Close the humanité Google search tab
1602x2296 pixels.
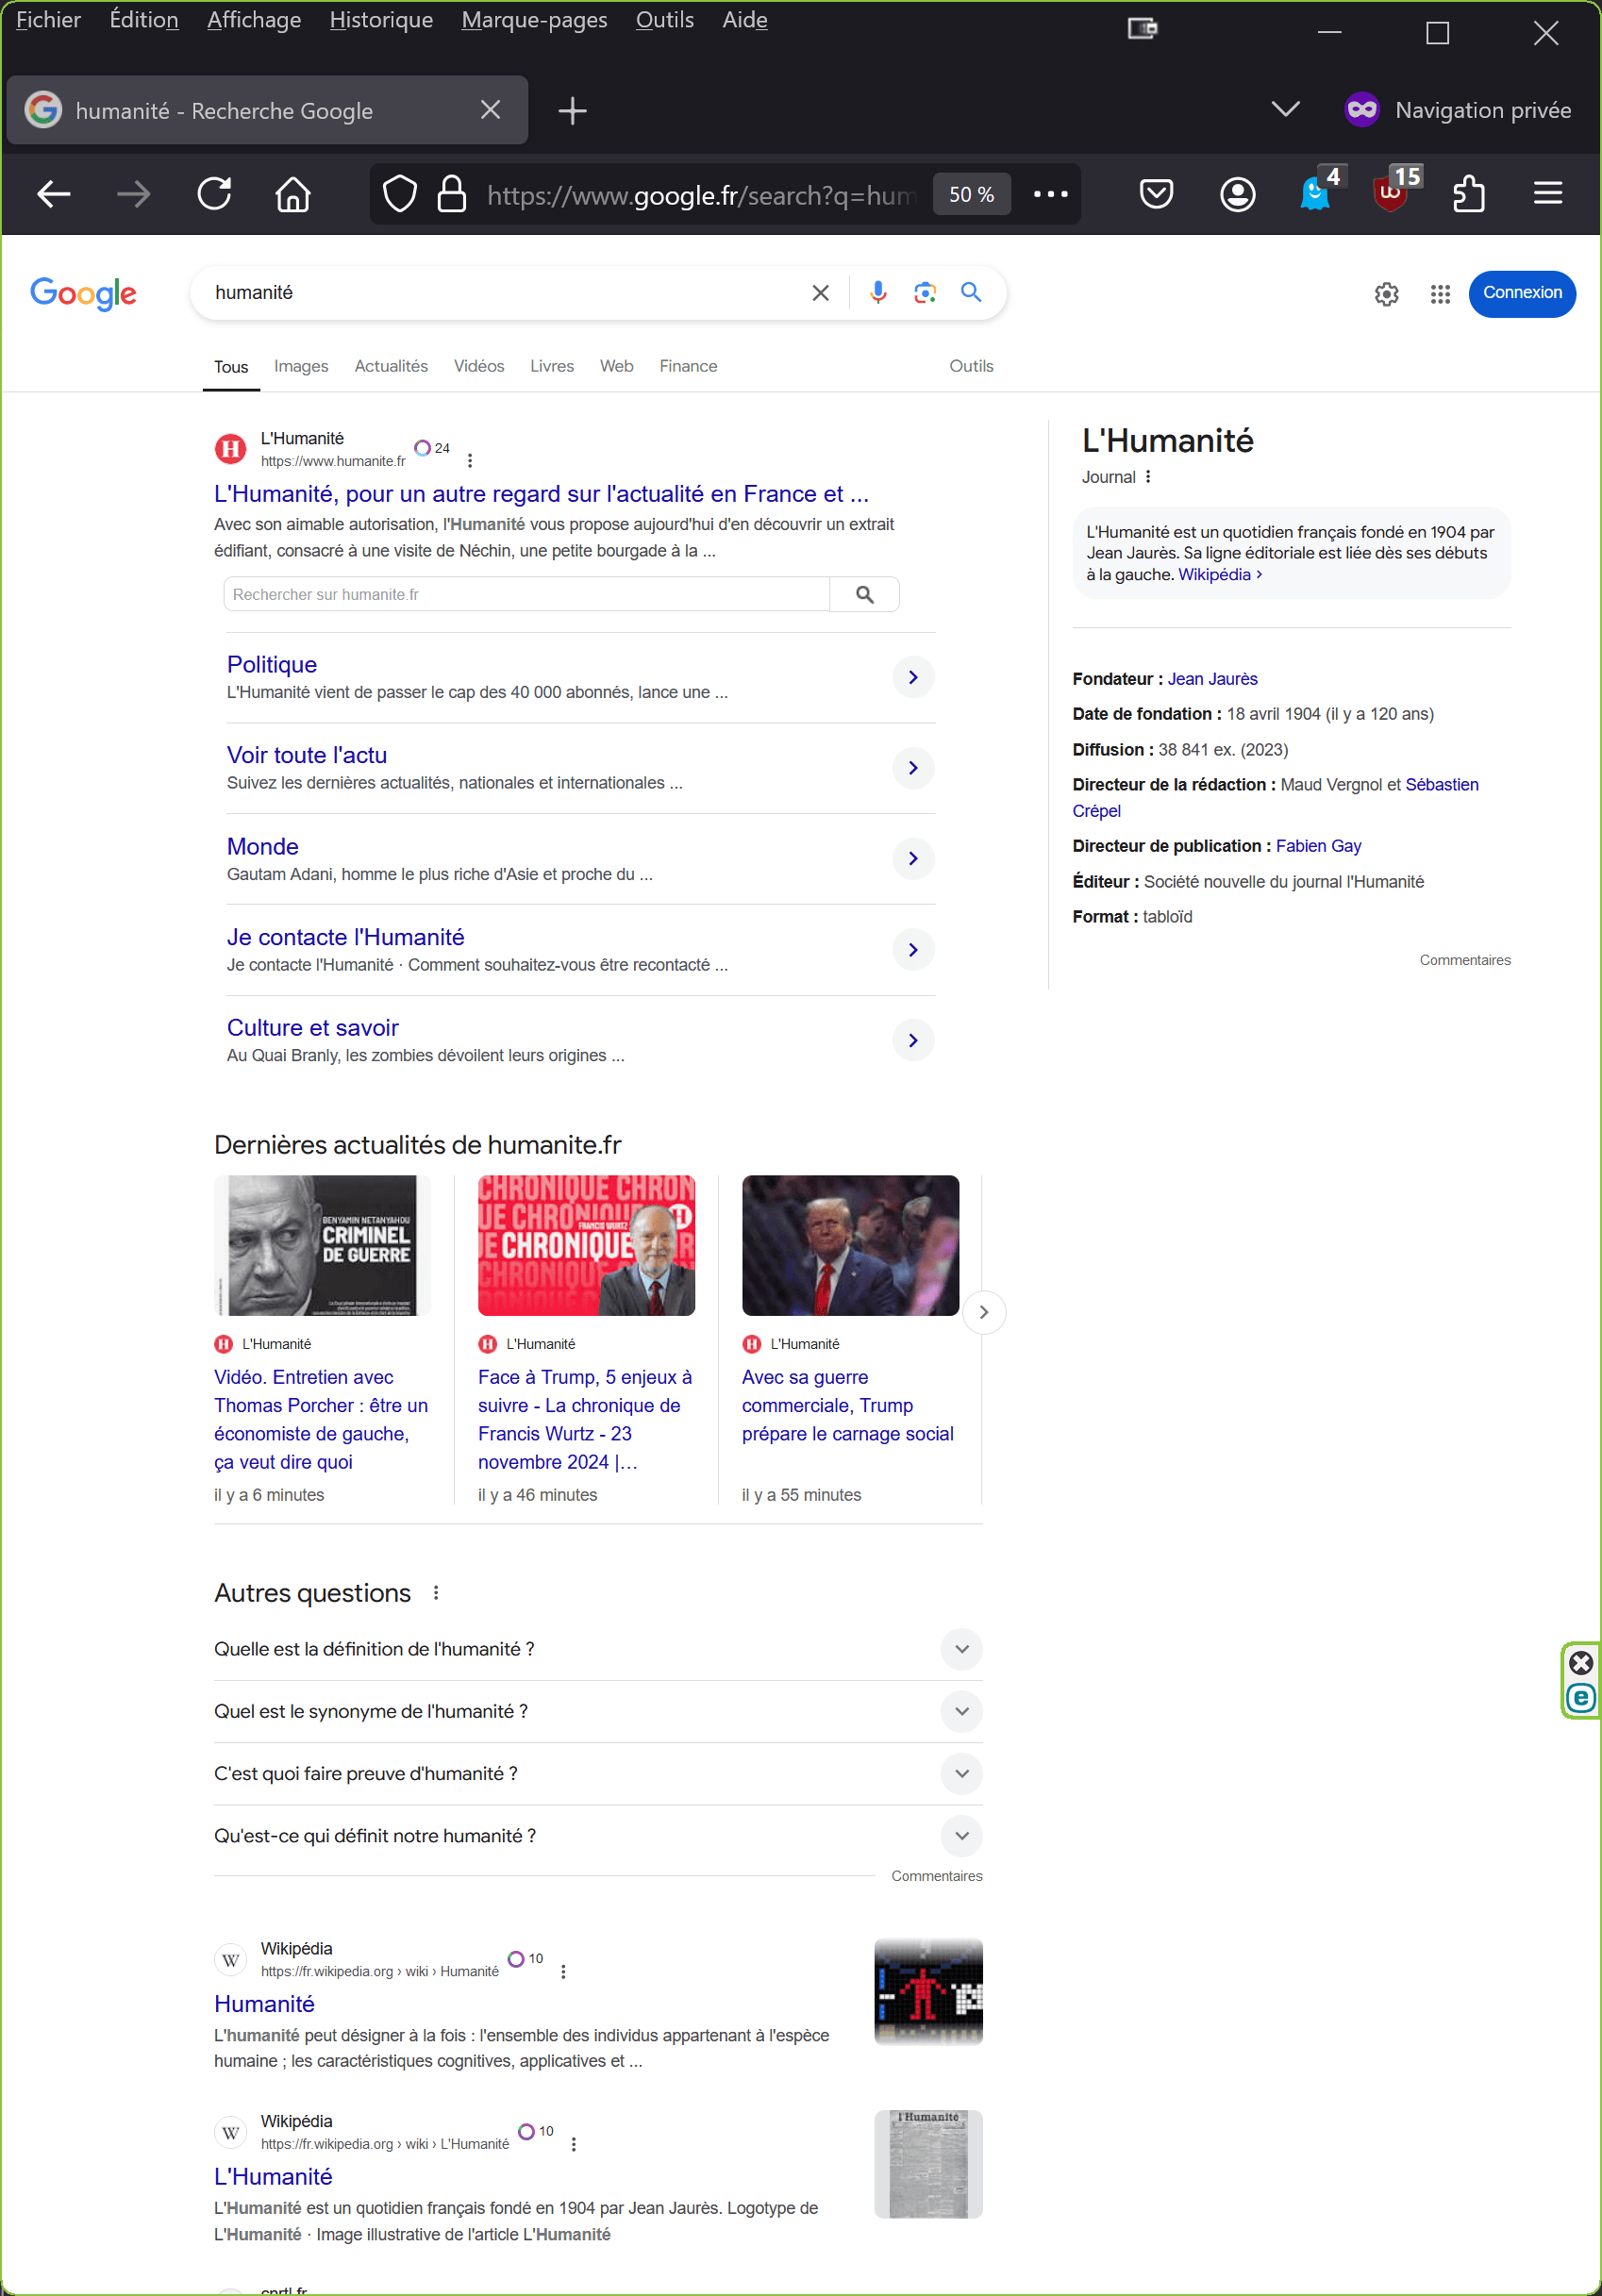click(490, 110)
